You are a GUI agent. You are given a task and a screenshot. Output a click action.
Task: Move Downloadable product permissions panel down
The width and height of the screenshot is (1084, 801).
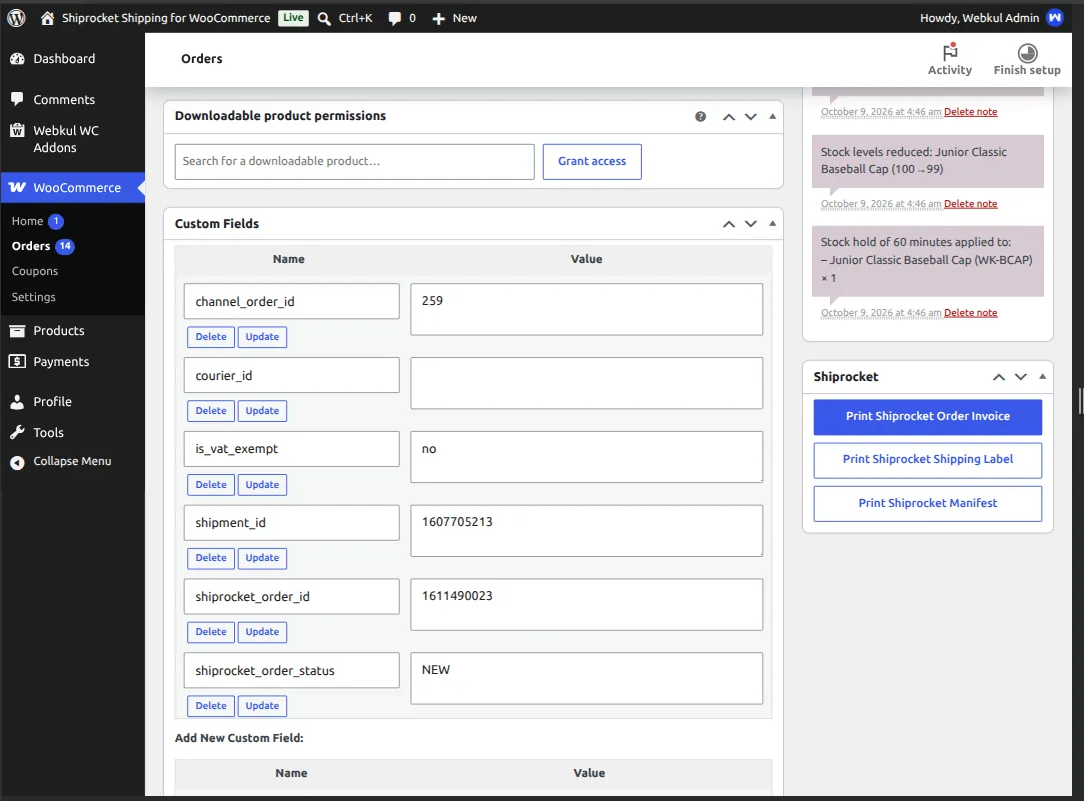(x=751, y=117)
